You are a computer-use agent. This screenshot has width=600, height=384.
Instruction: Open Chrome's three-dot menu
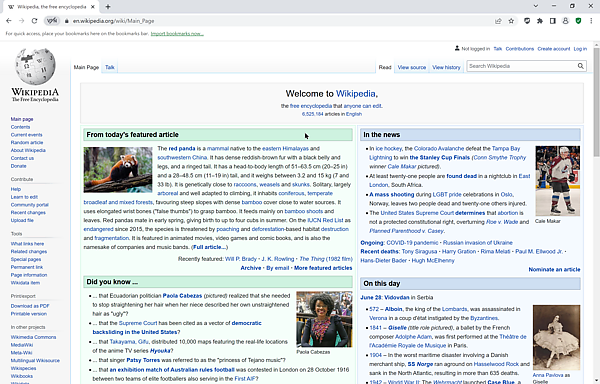tap(591, 21)
